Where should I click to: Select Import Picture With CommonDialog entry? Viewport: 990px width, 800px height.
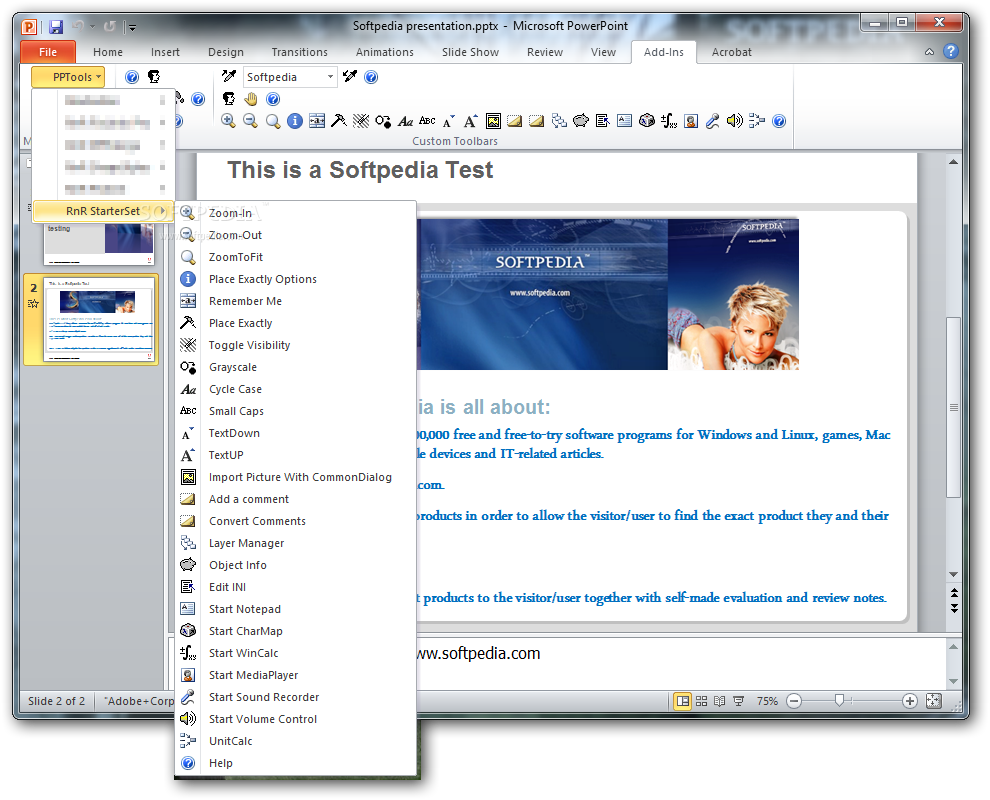(x=295, y=477)
